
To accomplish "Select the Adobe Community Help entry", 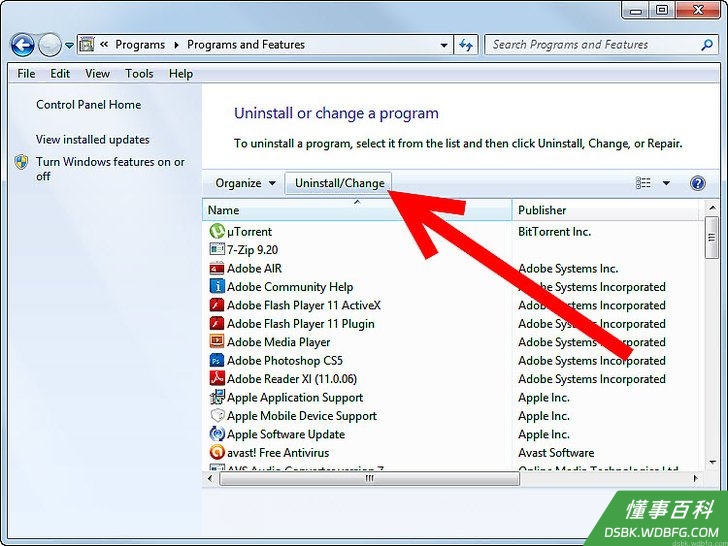I will (x=290, y=287).
